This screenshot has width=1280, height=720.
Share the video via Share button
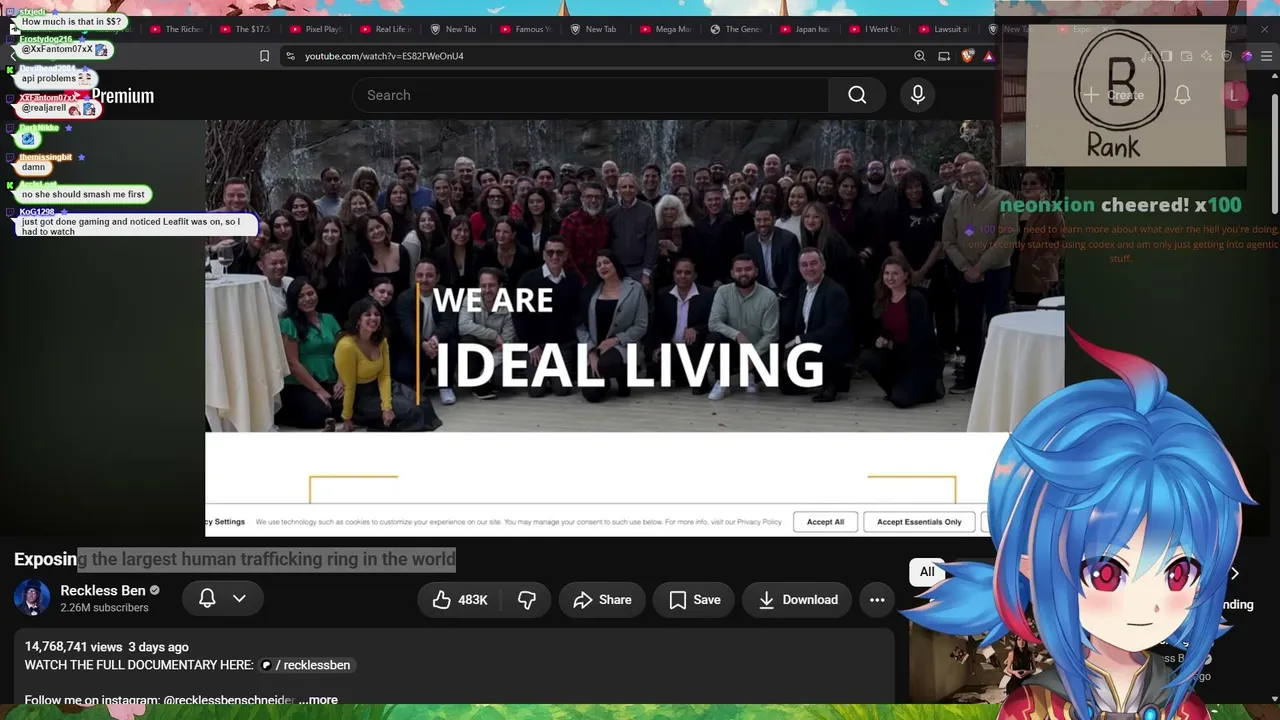pyautogui.click(x=602, y=600)
